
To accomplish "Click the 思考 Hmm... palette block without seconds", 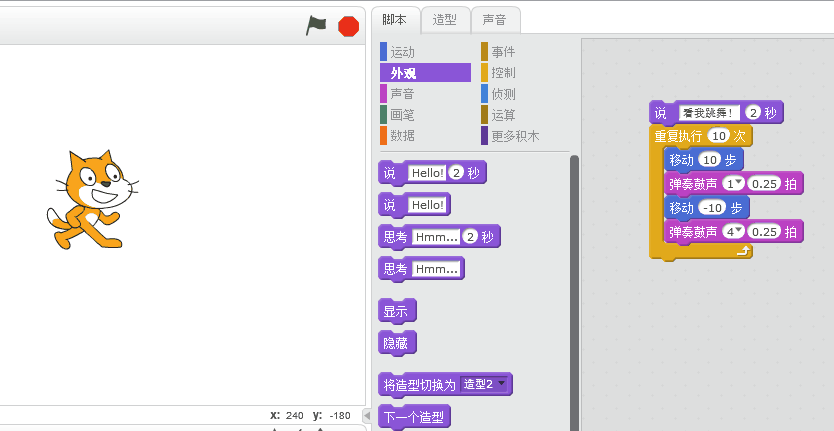I will point(421,269).
